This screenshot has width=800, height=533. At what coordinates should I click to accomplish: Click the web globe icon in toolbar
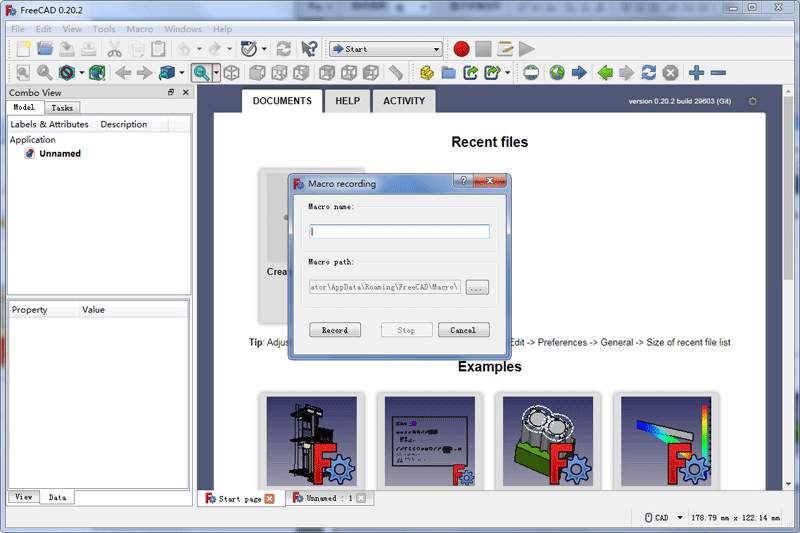[x=556, y=73]
